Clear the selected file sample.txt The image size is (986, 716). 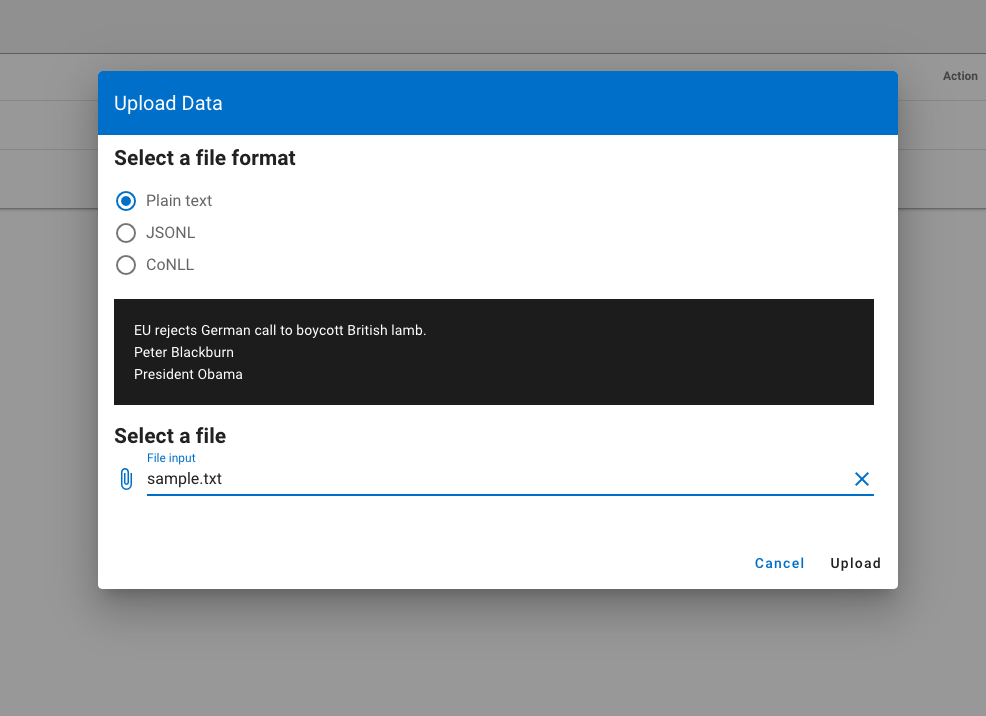(x=861, y=479)
